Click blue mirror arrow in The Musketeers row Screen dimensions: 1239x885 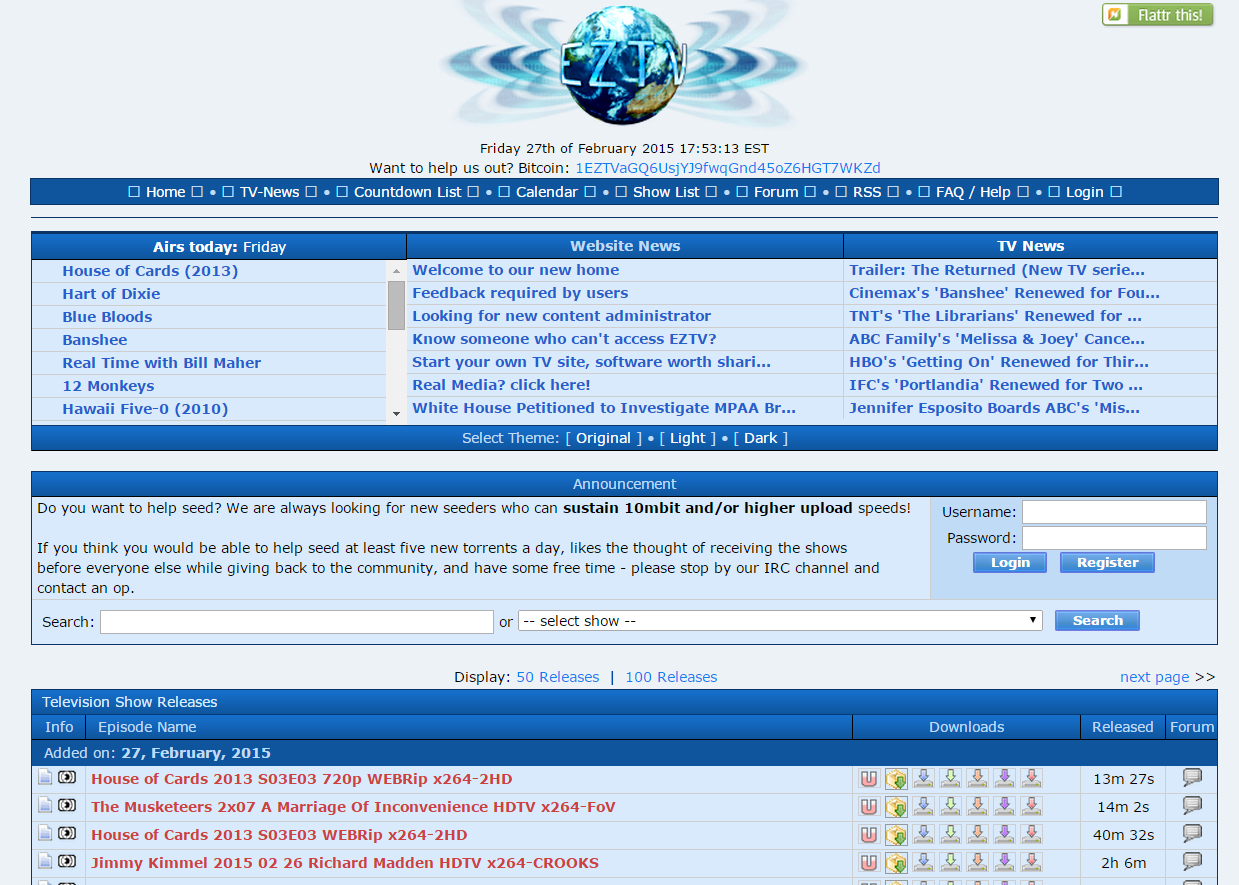click(923, 806)
